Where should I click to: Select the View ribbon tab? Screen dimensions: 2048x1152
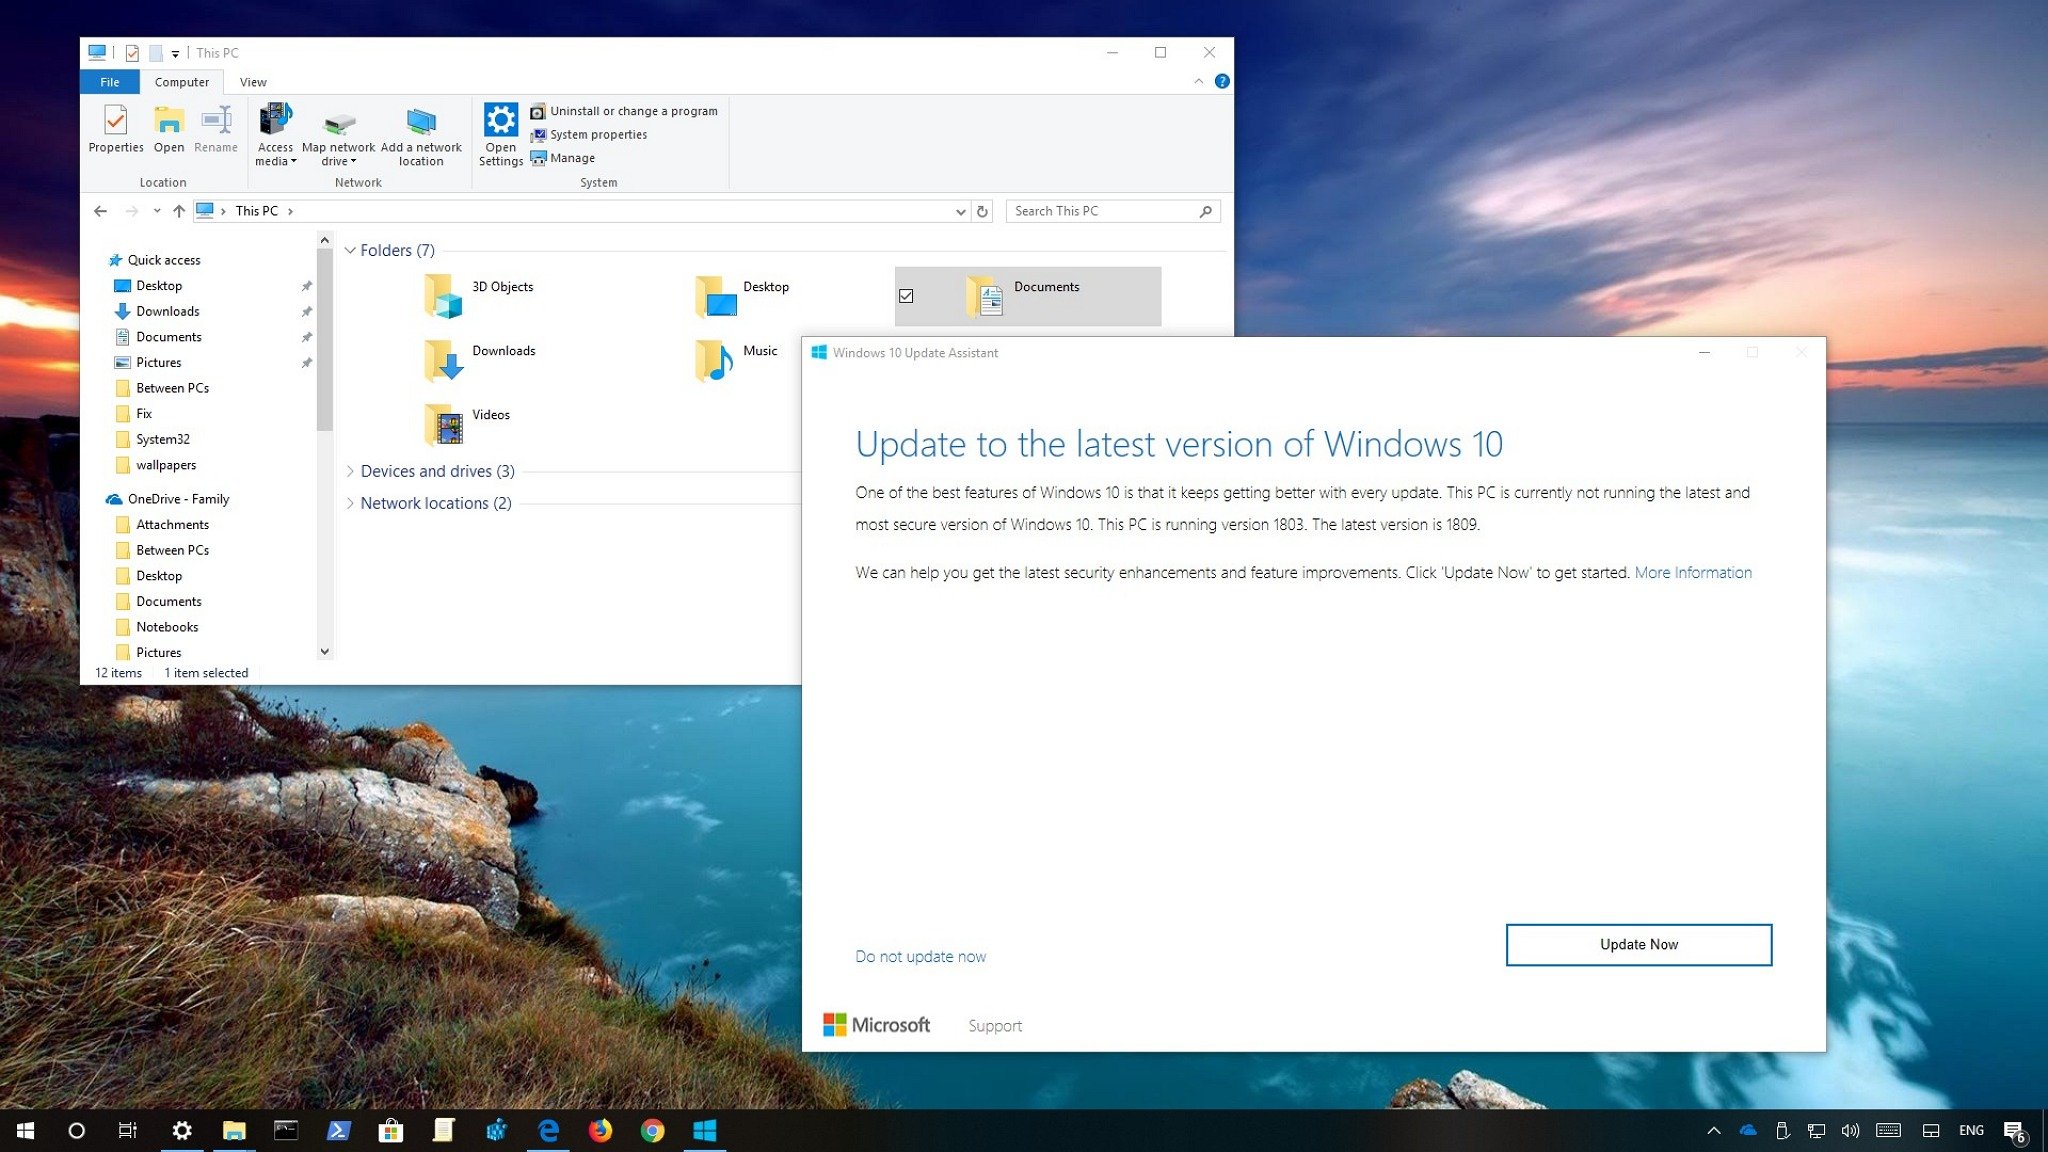(250, 82)
